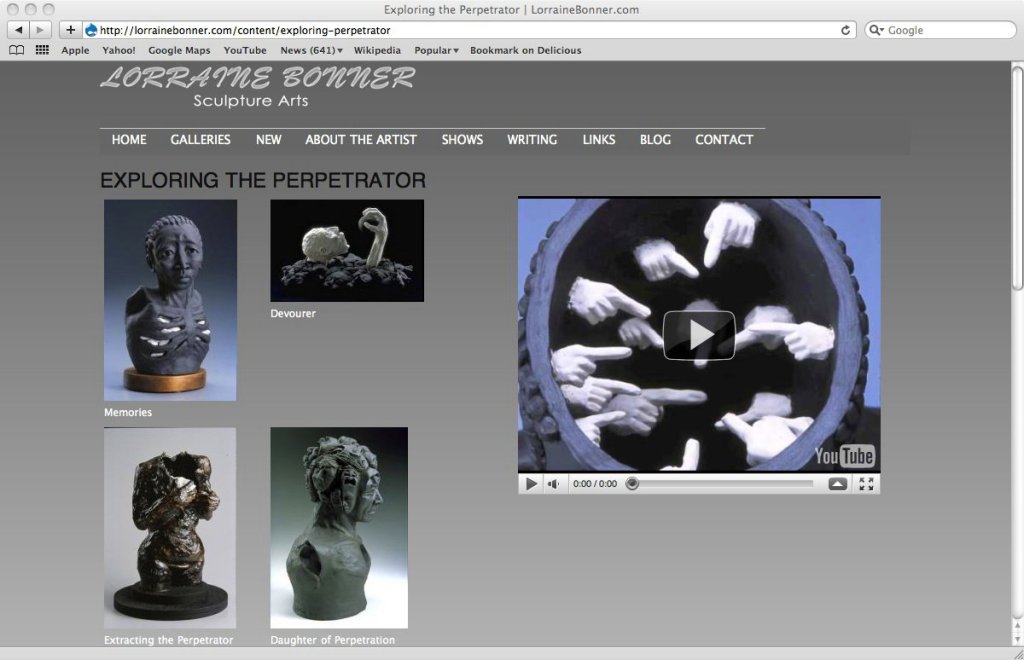The height and width of the screenshot is (660, 1024).
Task: Reload the page with the refresh icon
Action: [x=846, y=30]
